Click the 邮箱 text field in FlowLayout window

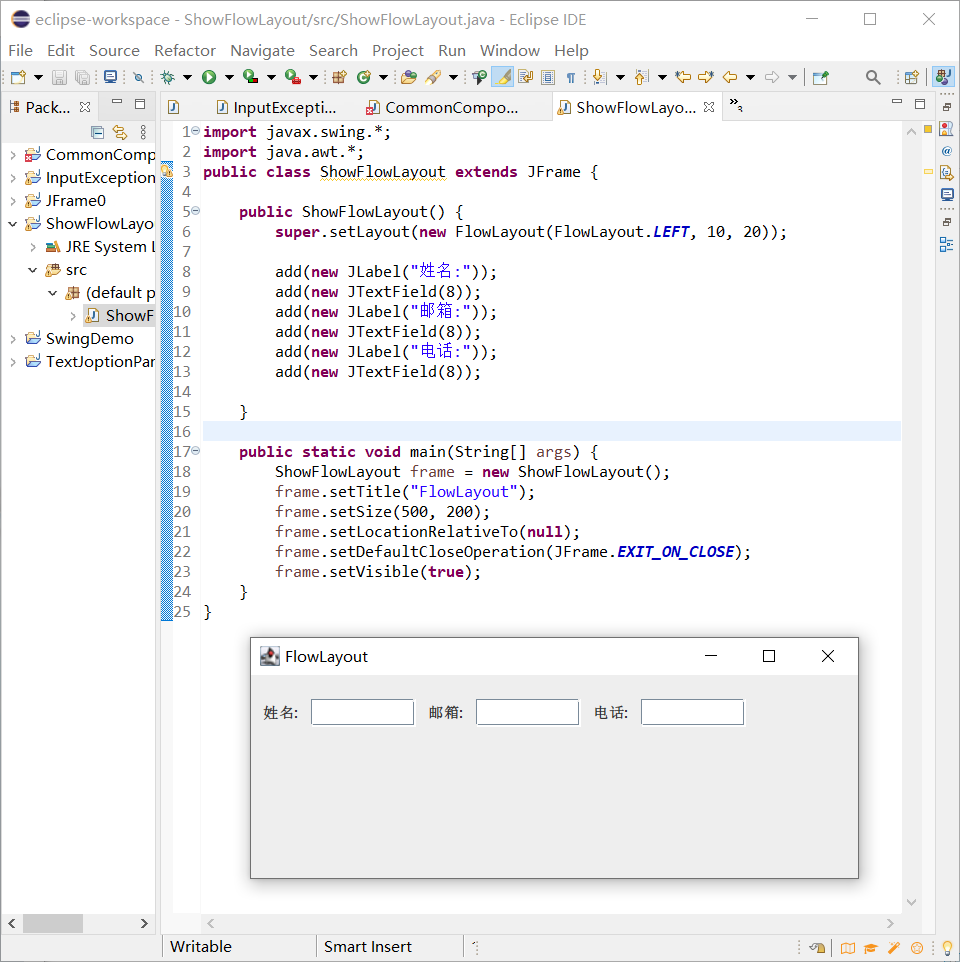tap(527, 712)
